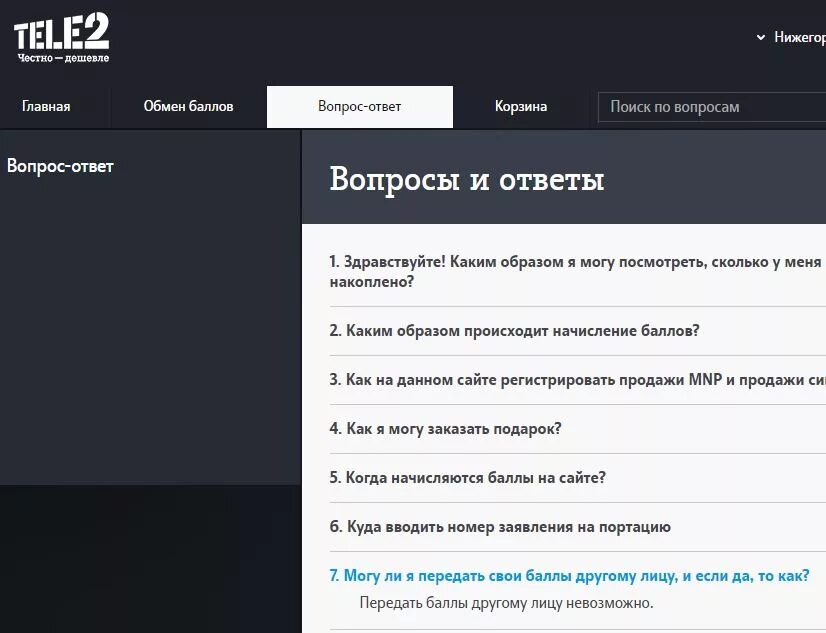826x633 pixels.
Task: Expand question 3 about registering MNP sales
Action: coord(577,380)
